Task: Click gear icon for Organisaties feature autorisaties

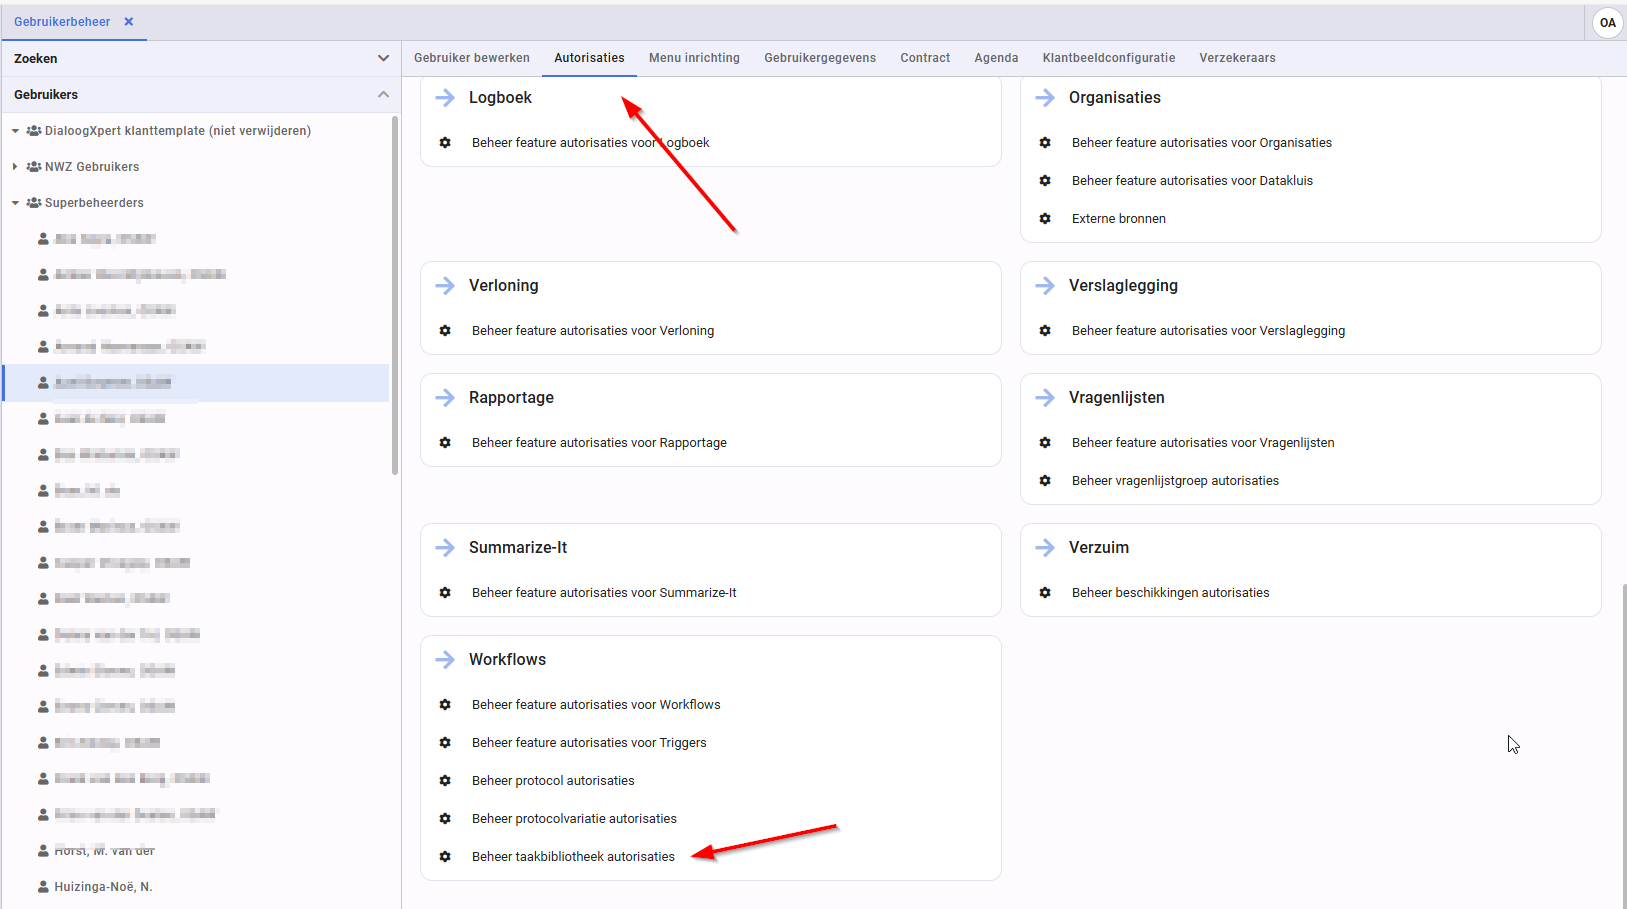Action: pos(1045,143)
